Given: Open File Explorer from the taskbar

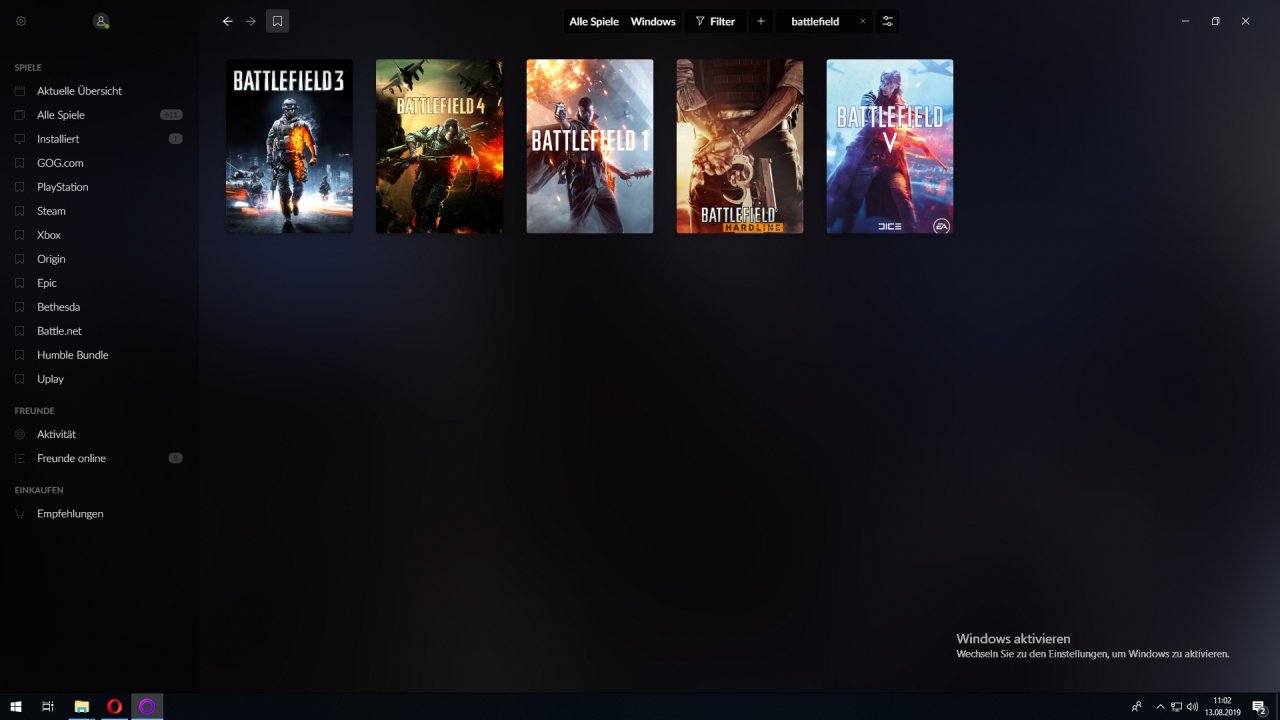Looking at the screenshot, I should [82, 706].
